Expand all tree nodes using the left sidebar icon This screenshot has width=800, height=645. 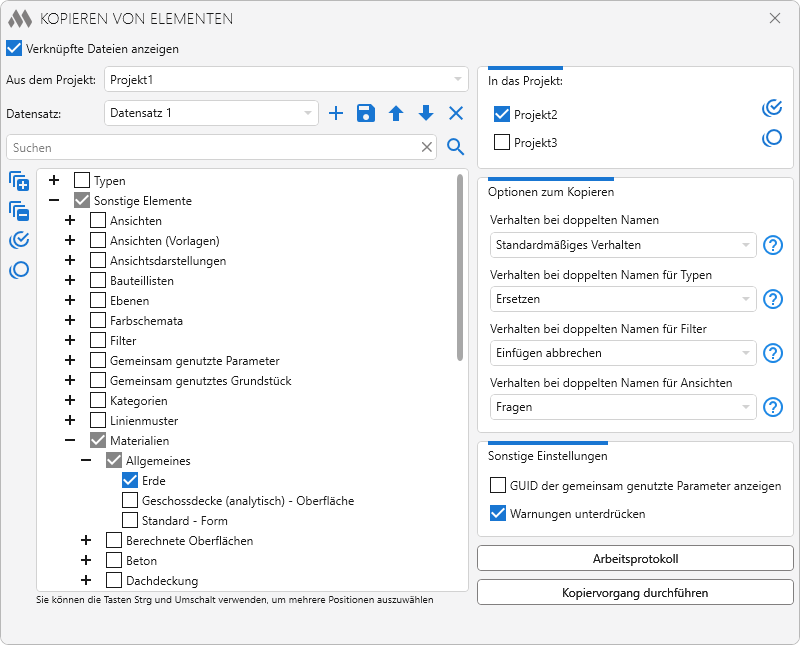pyautogui.click(x=18, y=181)
